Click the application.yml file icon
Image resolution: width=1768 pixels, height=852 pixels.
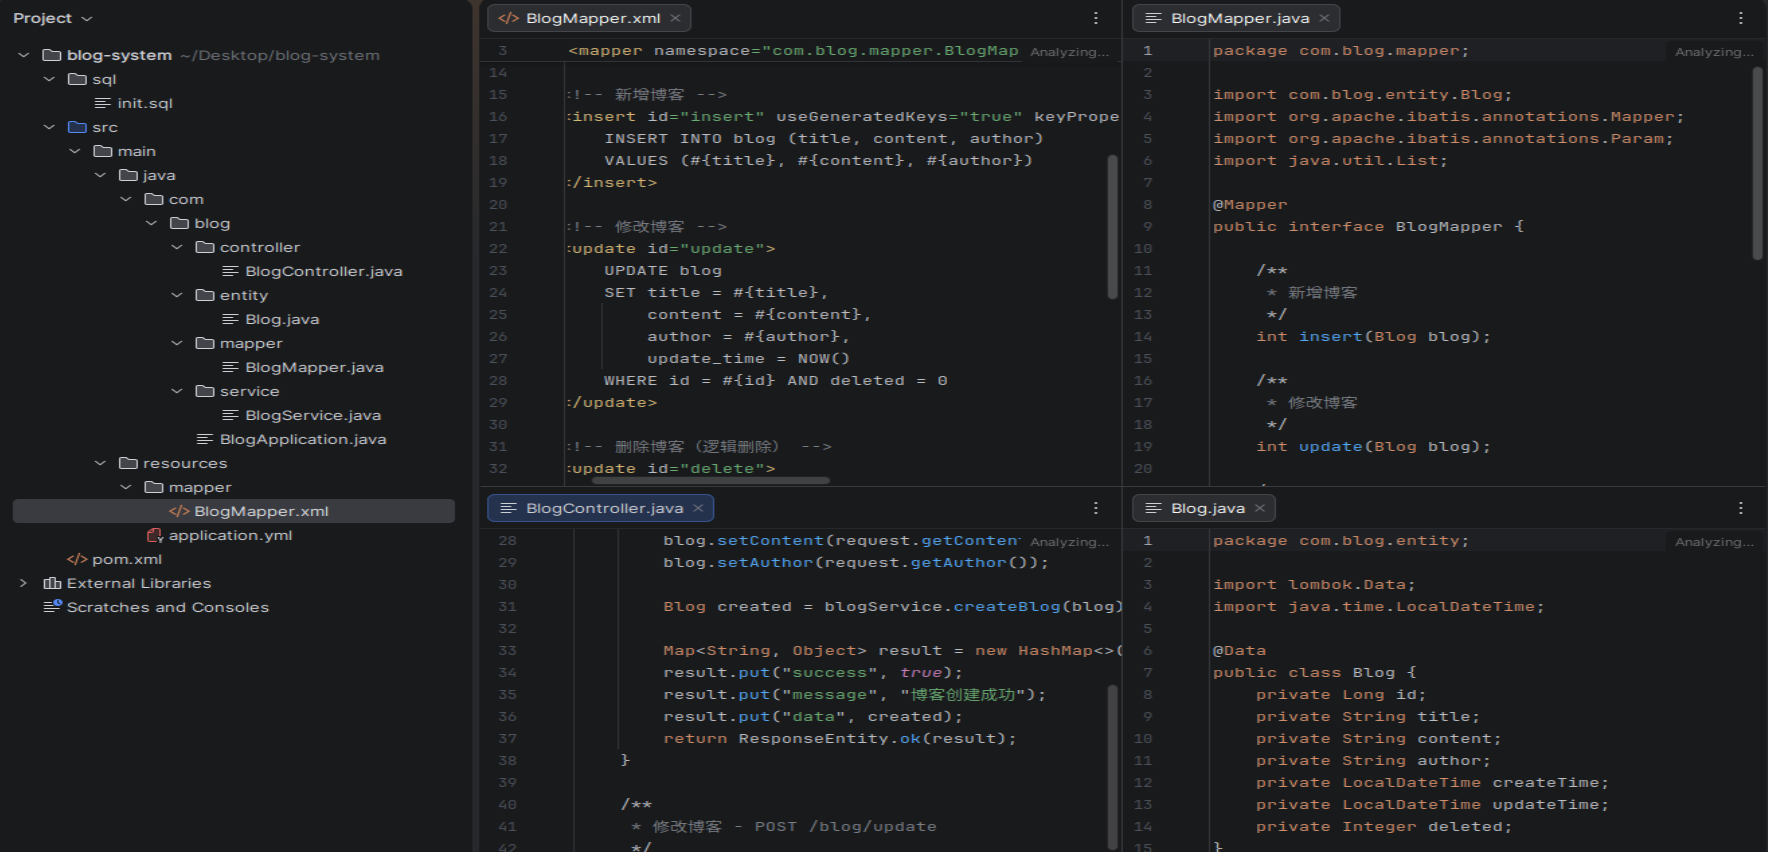click(x=154, y=535)
